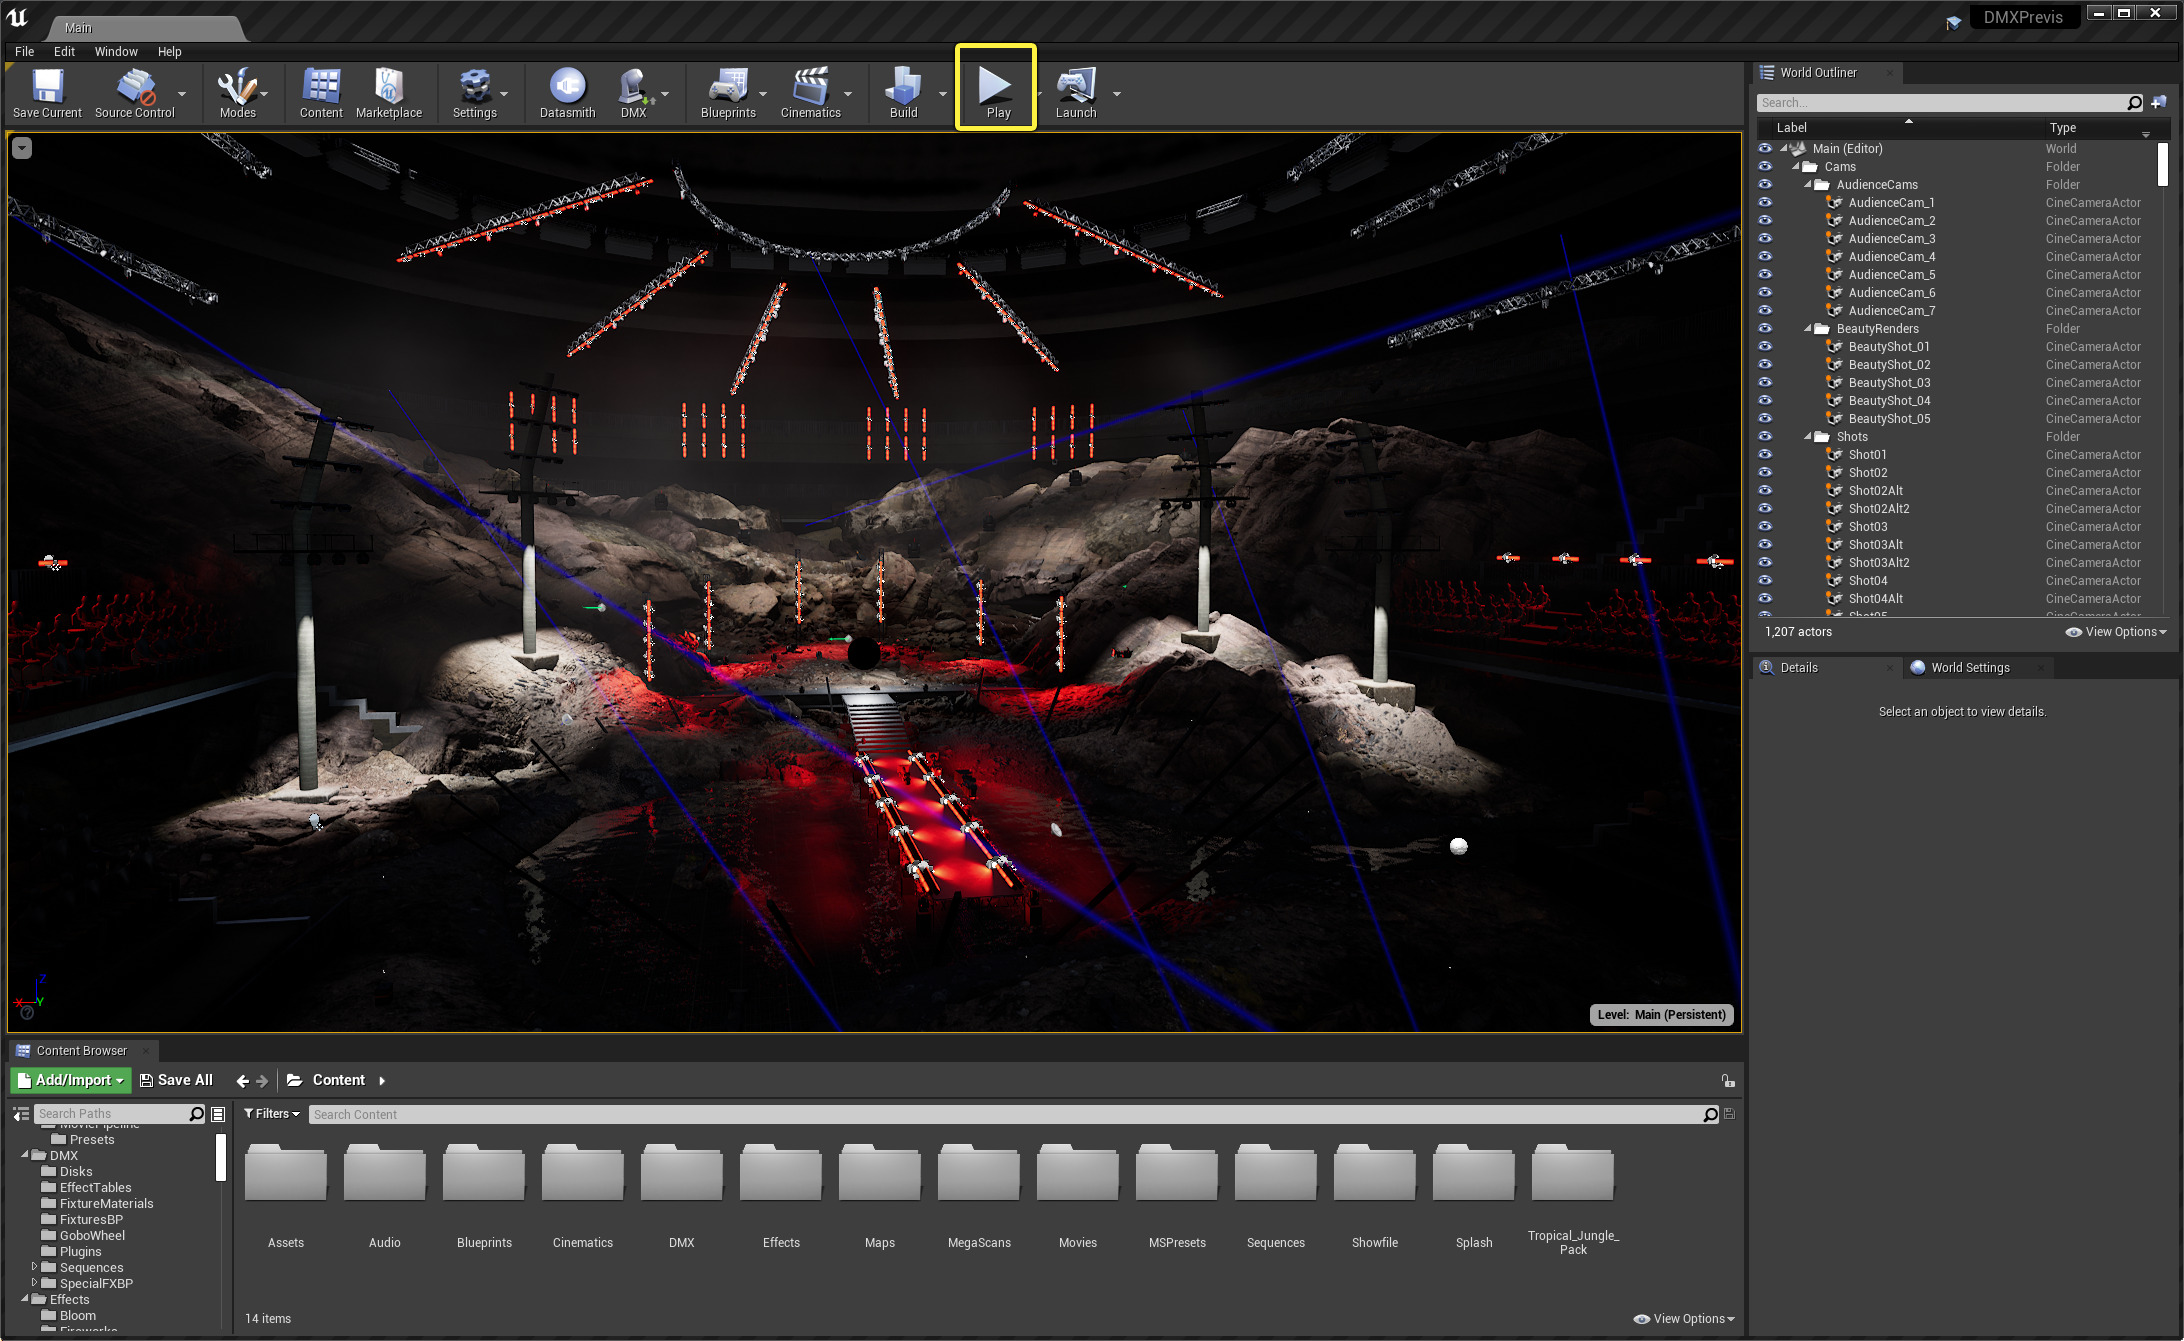
Task: Select the Save Current toolbar icon
Action: click(x=46, y=92)
